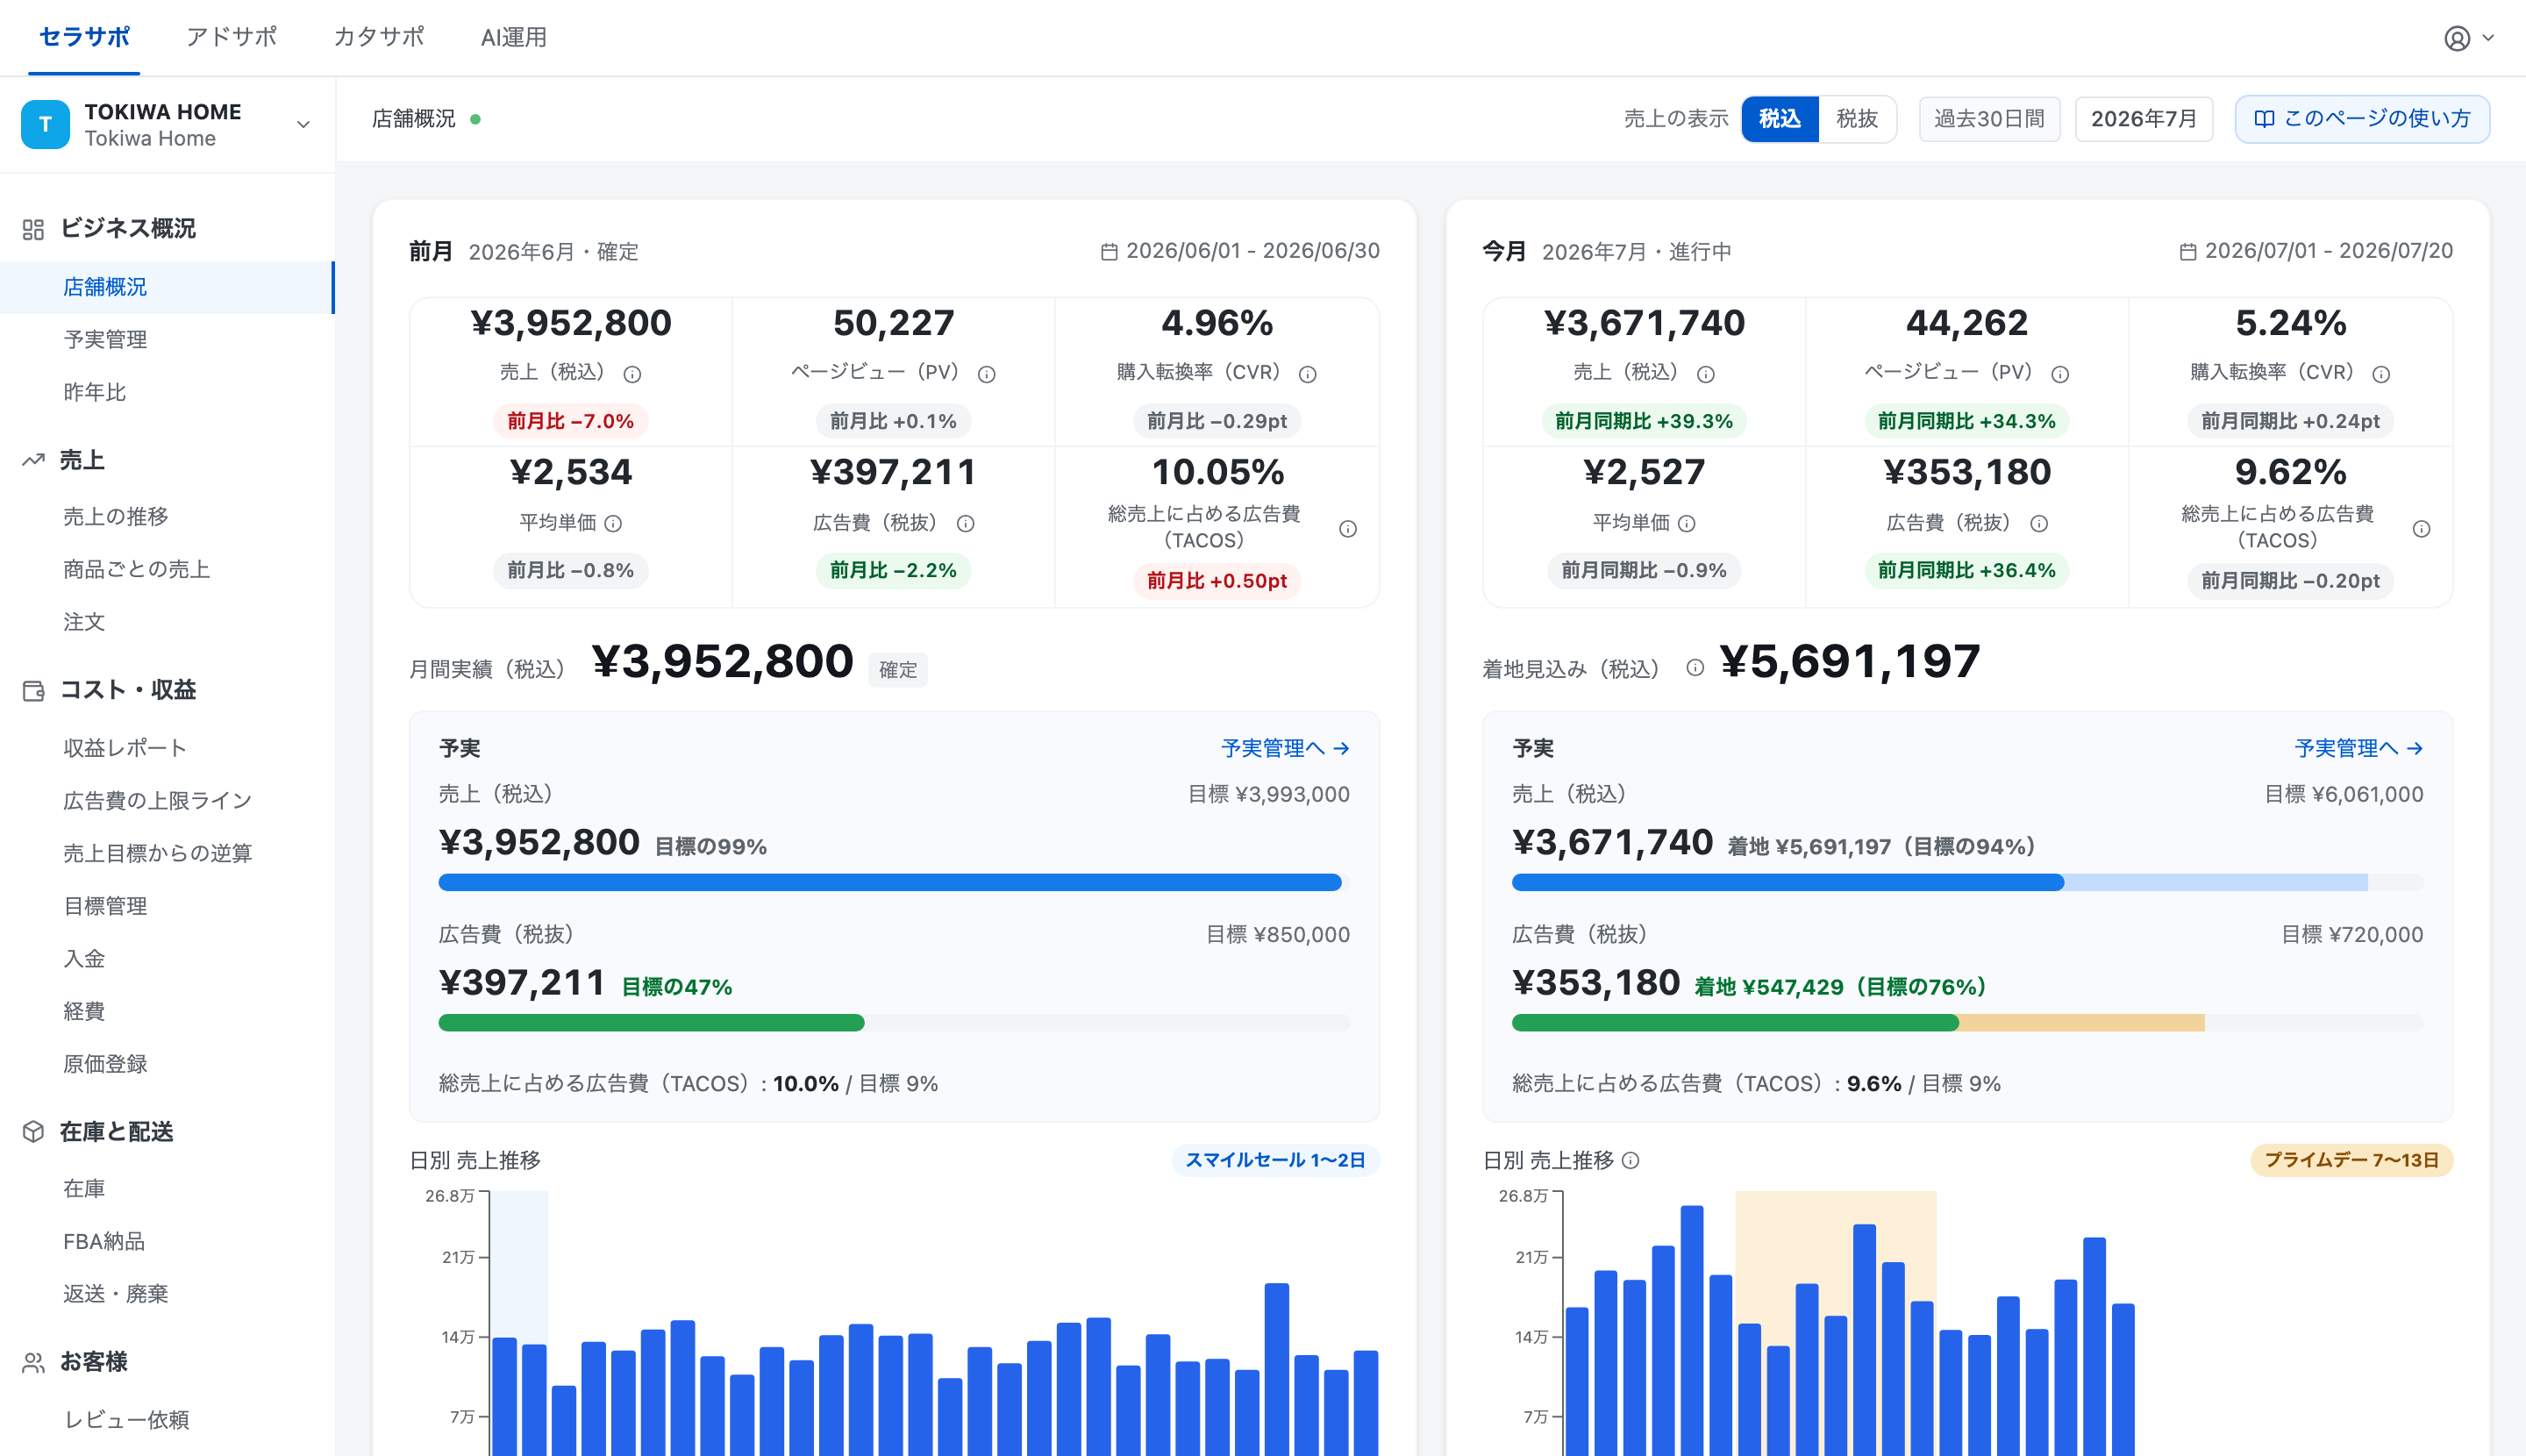The height and width of the screenshot is (1456, 2526).
Task: Click 今月 広告費 green progress bar
Action: pyautogui.click(x=1735, y=1022)
